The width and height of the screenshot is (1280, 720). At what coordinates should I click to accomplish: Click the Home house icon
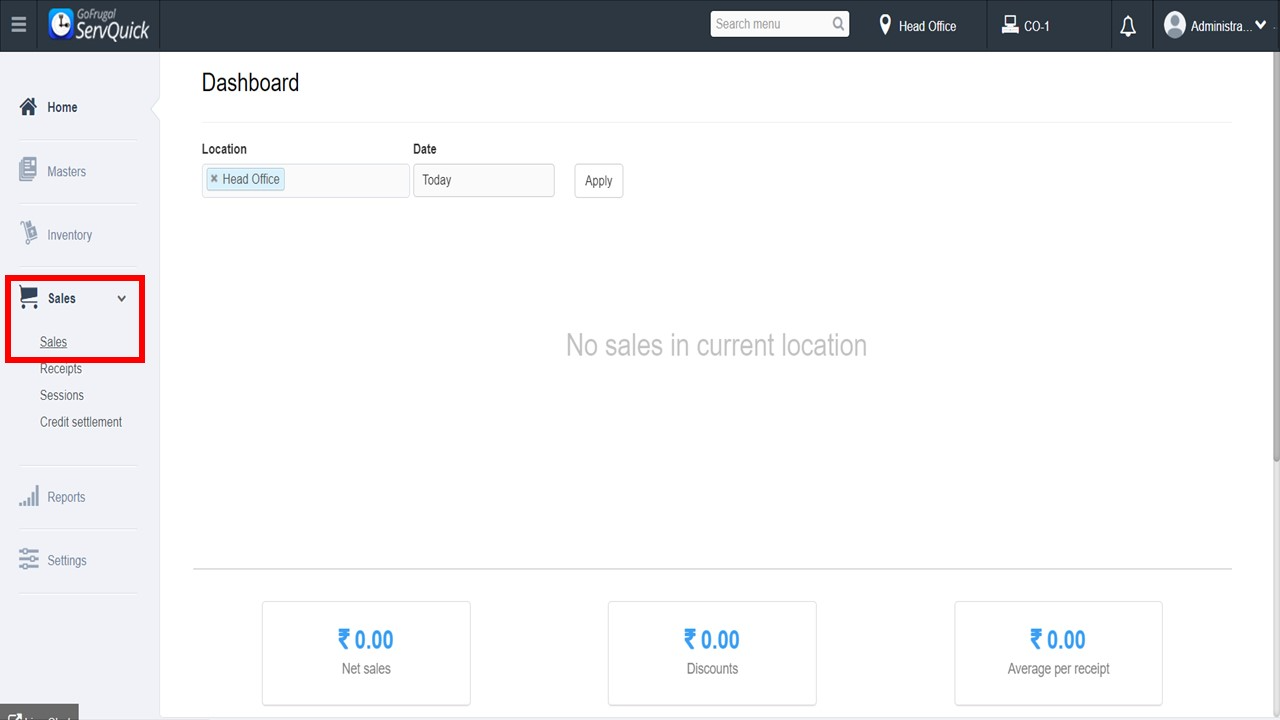click(28, 107)
